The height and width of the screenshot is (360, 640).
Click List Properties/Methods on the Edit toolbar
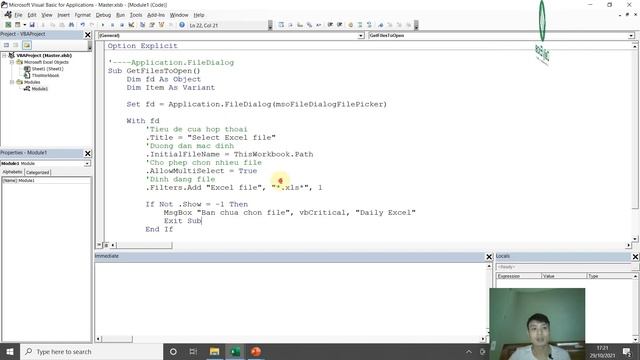coord(281,25)
